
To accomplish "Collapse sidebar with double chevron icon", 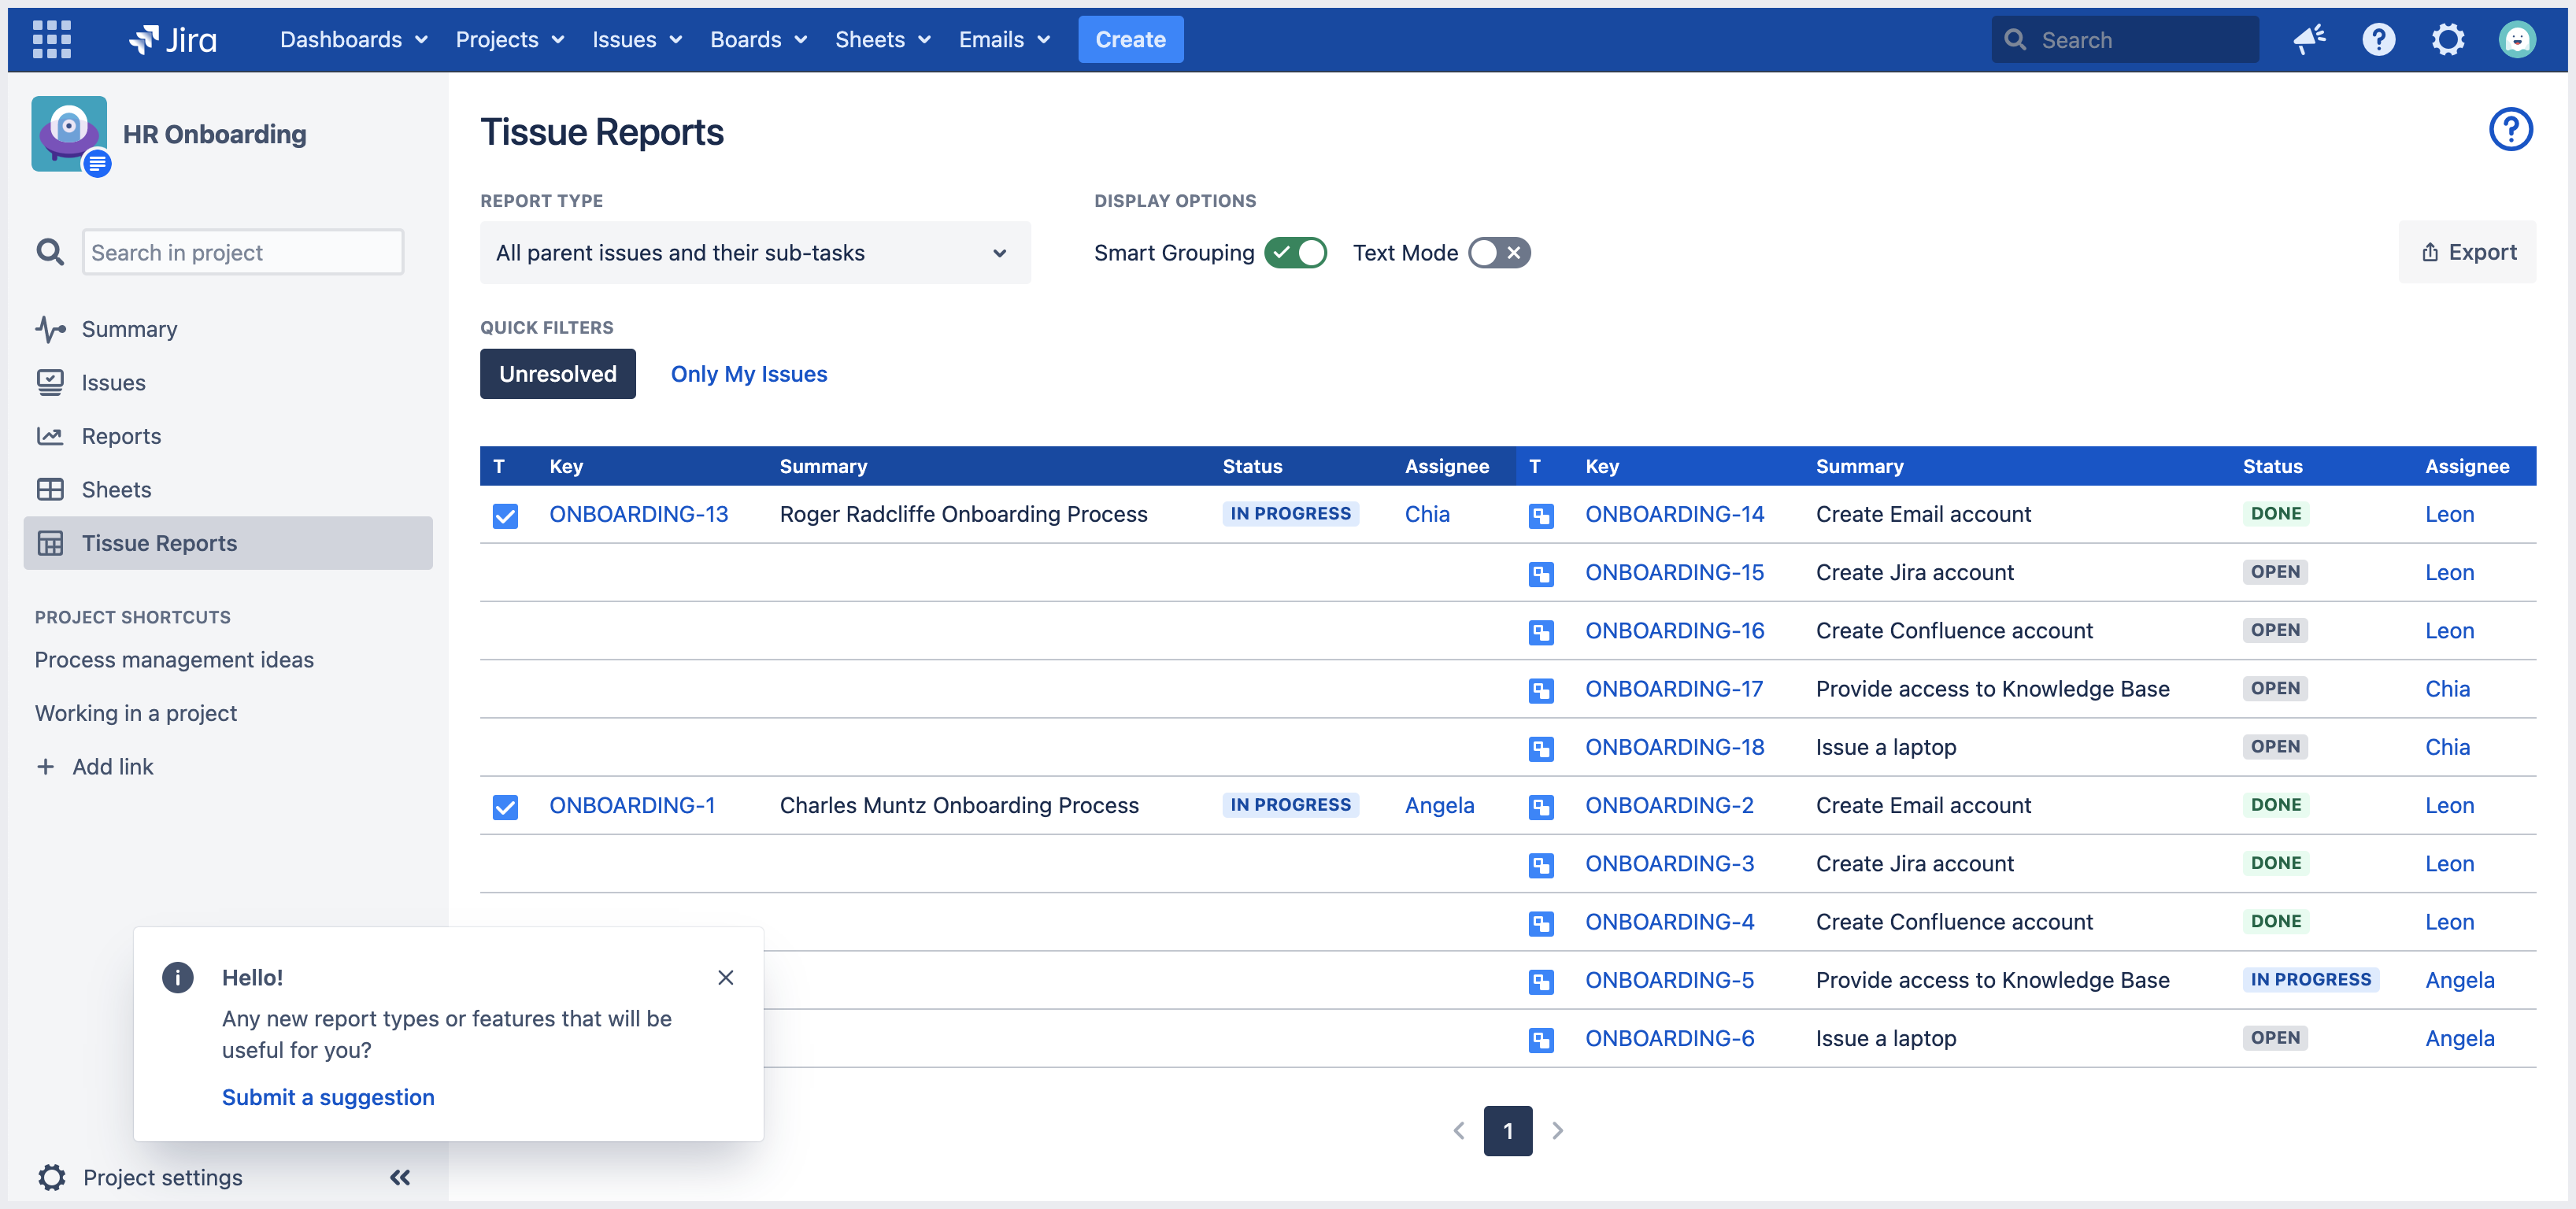I will (x=400, y=1177).
